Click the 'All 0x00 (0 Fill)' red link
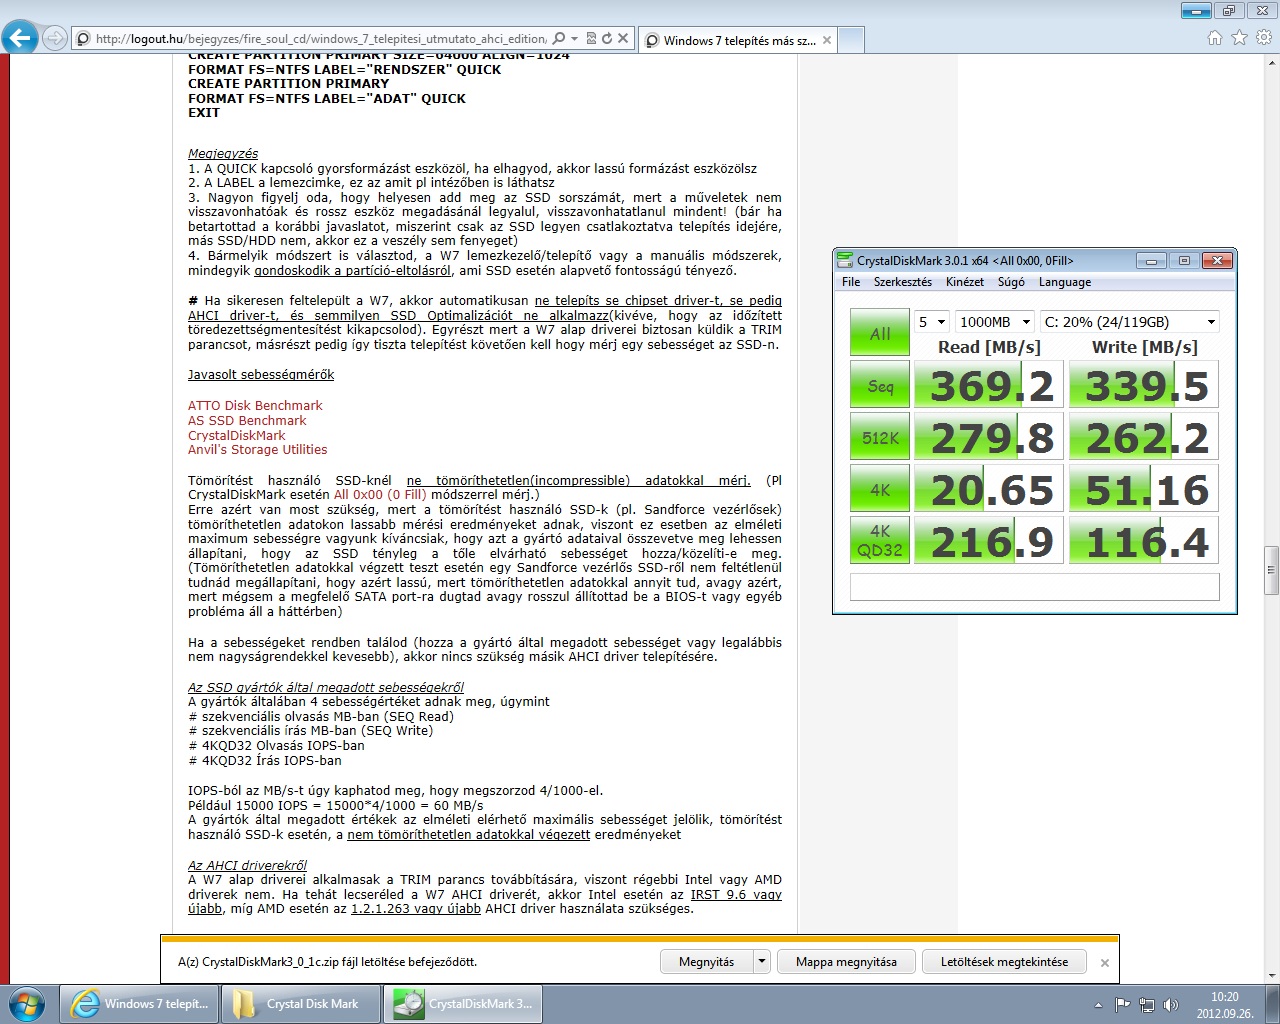This screenshot has height=1024, width=1280. 380,494
